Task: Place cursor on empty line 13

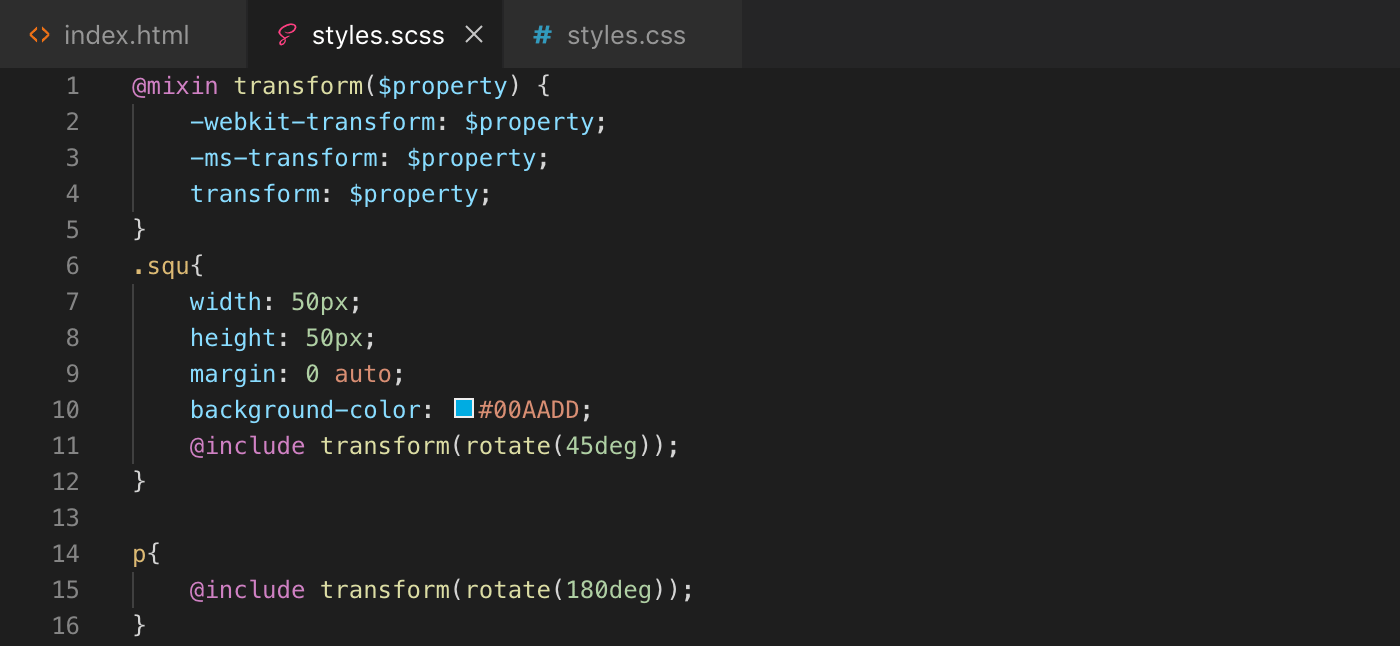Action: point(700,518)
